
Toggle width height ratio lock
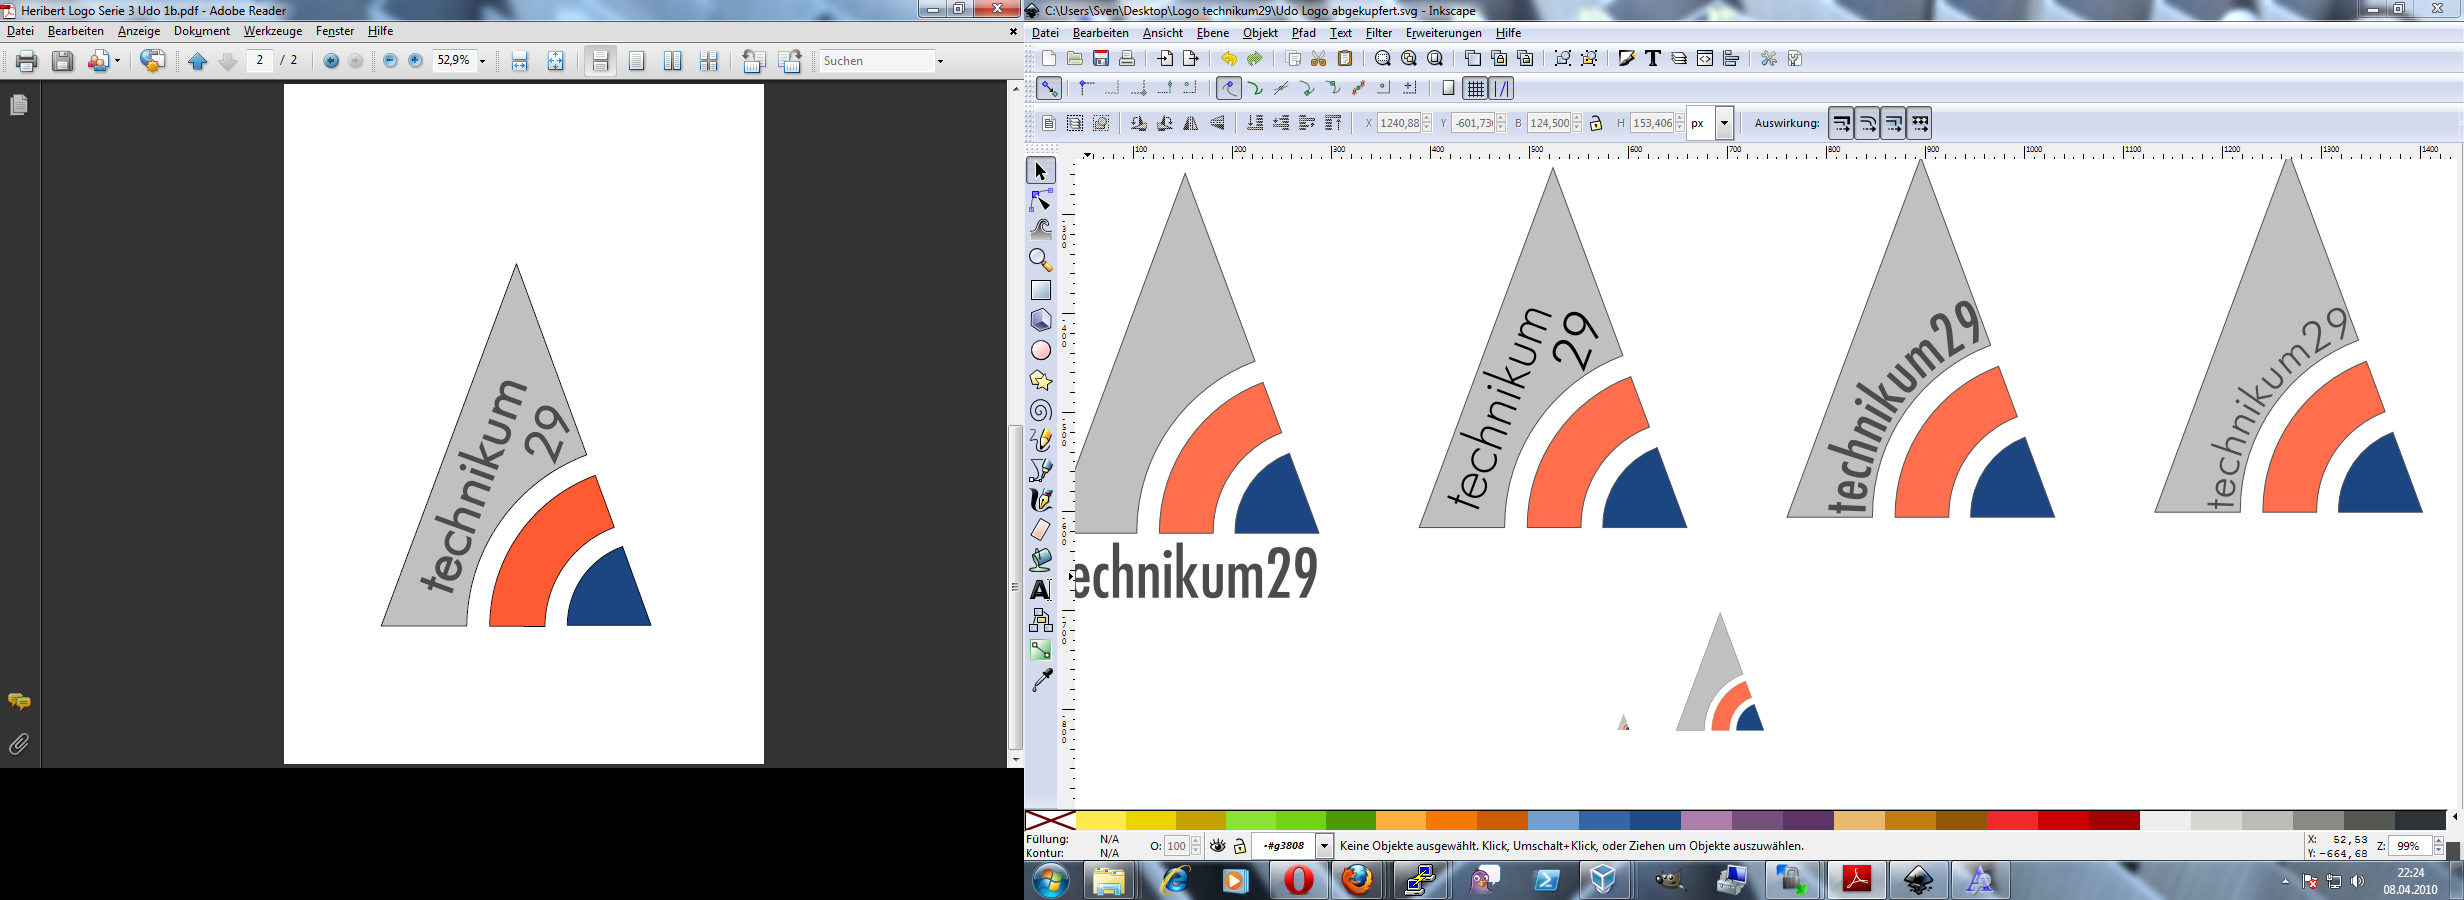pyautogui.click(x=1596, y=124)
